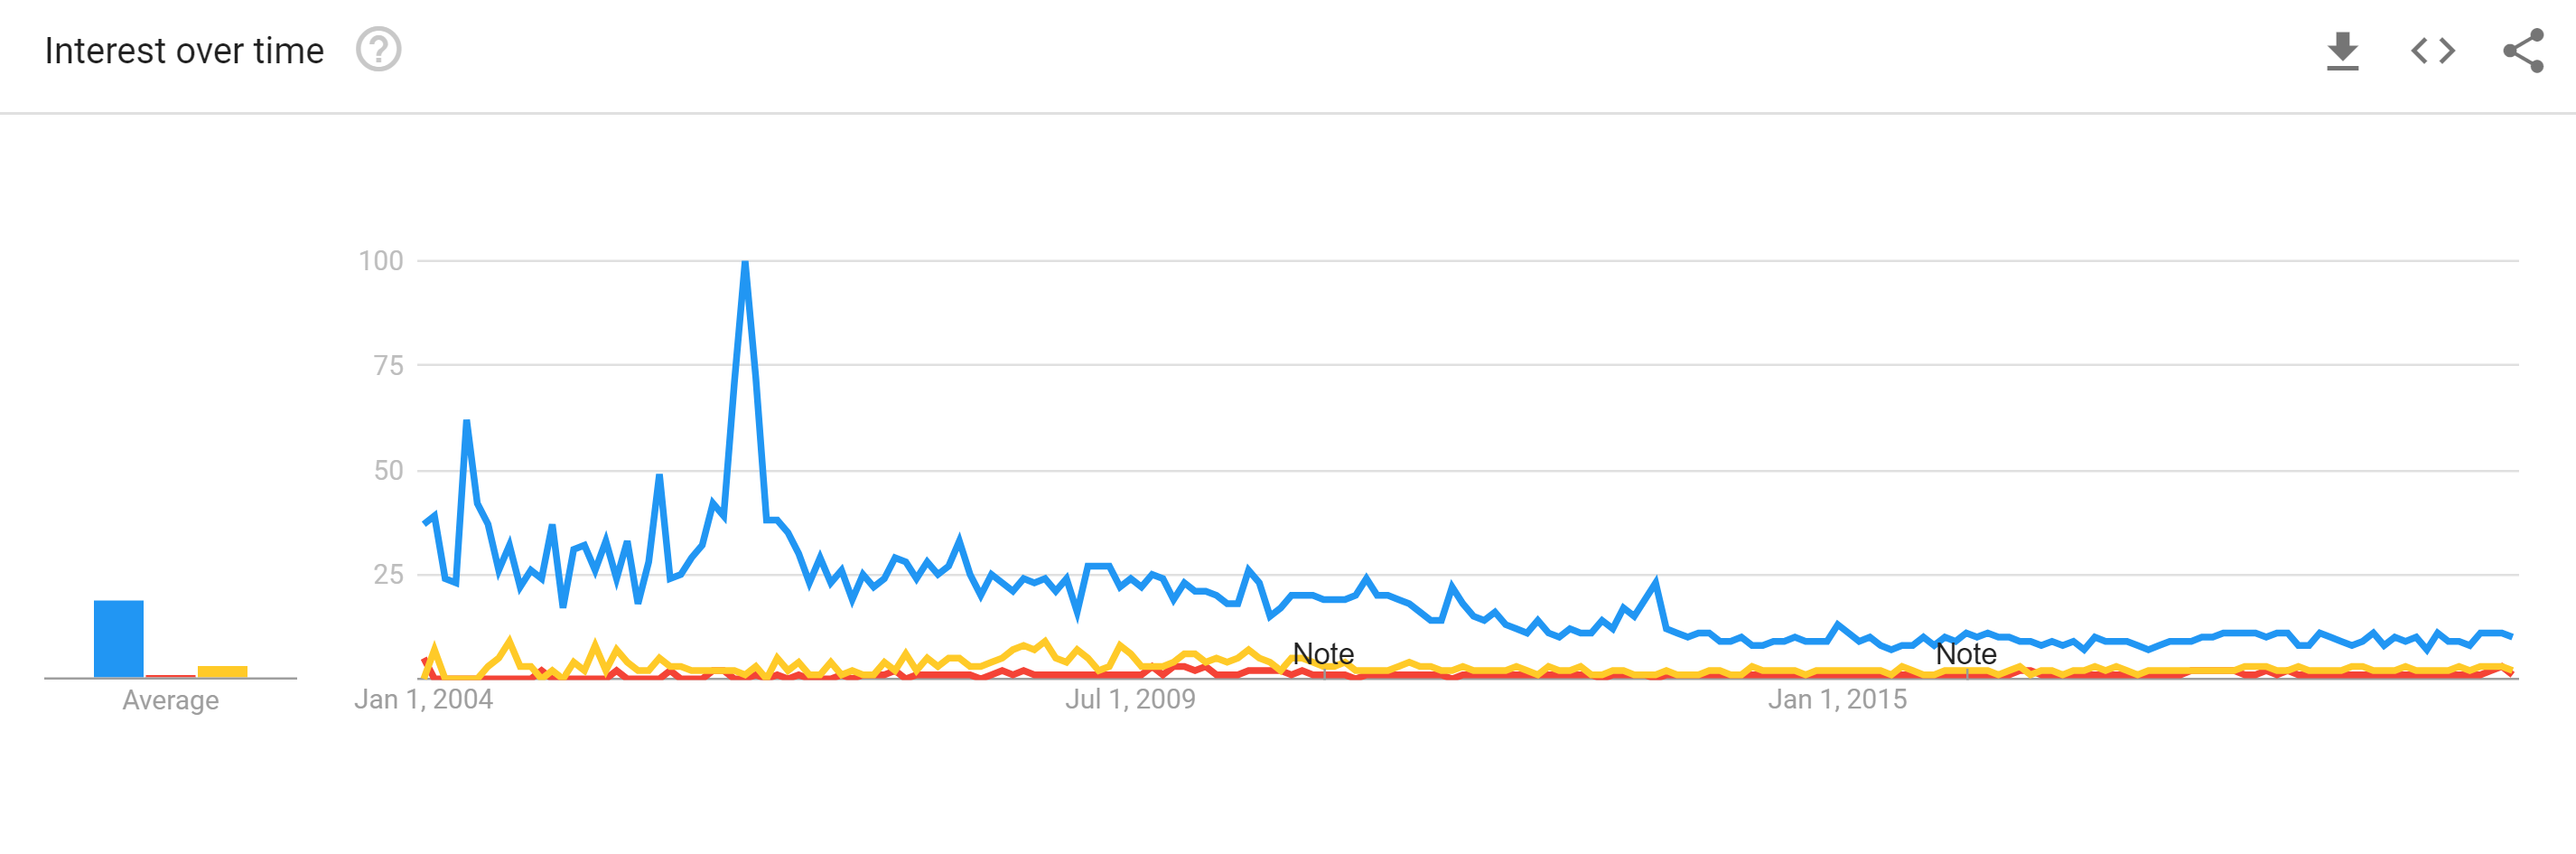
Task: Click the 100 y-axis label
Action: [x=381, y=261]
